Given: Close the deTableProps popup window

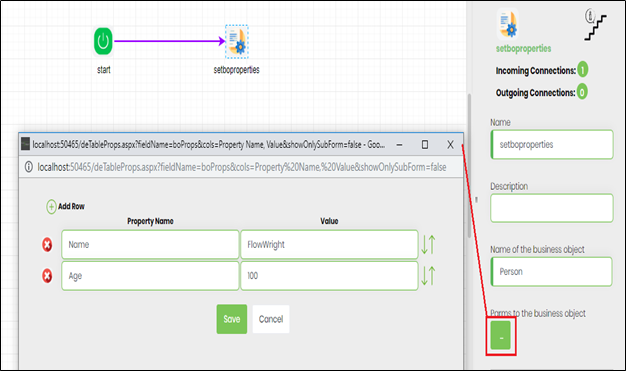Looking at the screenshot, I should pos(450,145).
